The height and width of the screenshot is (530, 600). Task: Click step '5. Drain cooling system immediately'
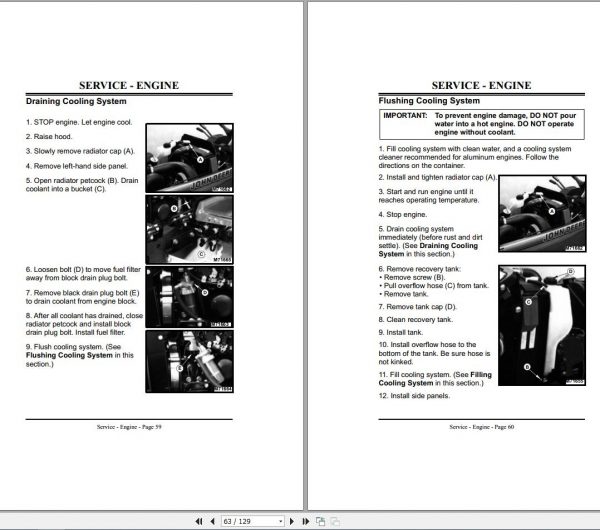coord(430,241)
